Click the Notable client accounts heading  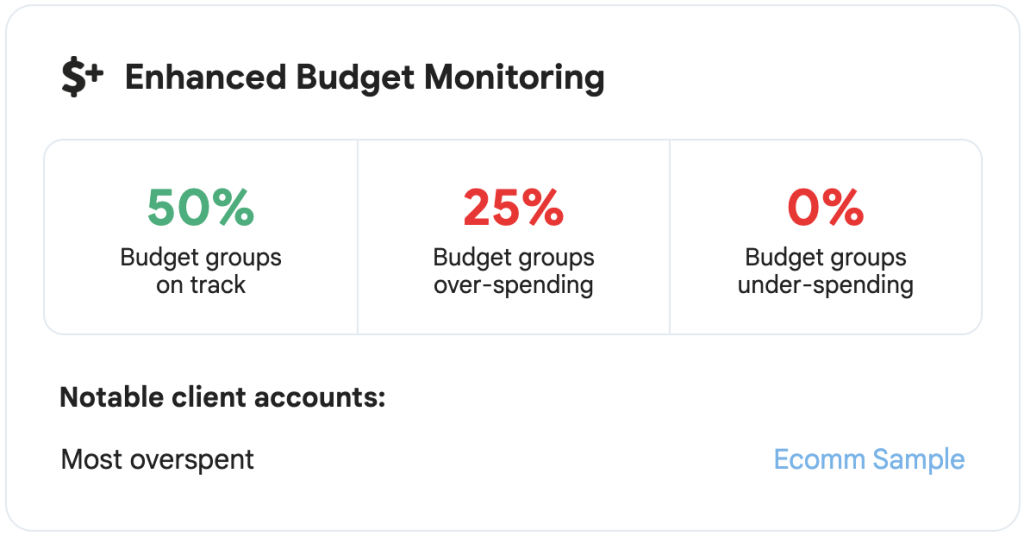(x=223, y=397)
